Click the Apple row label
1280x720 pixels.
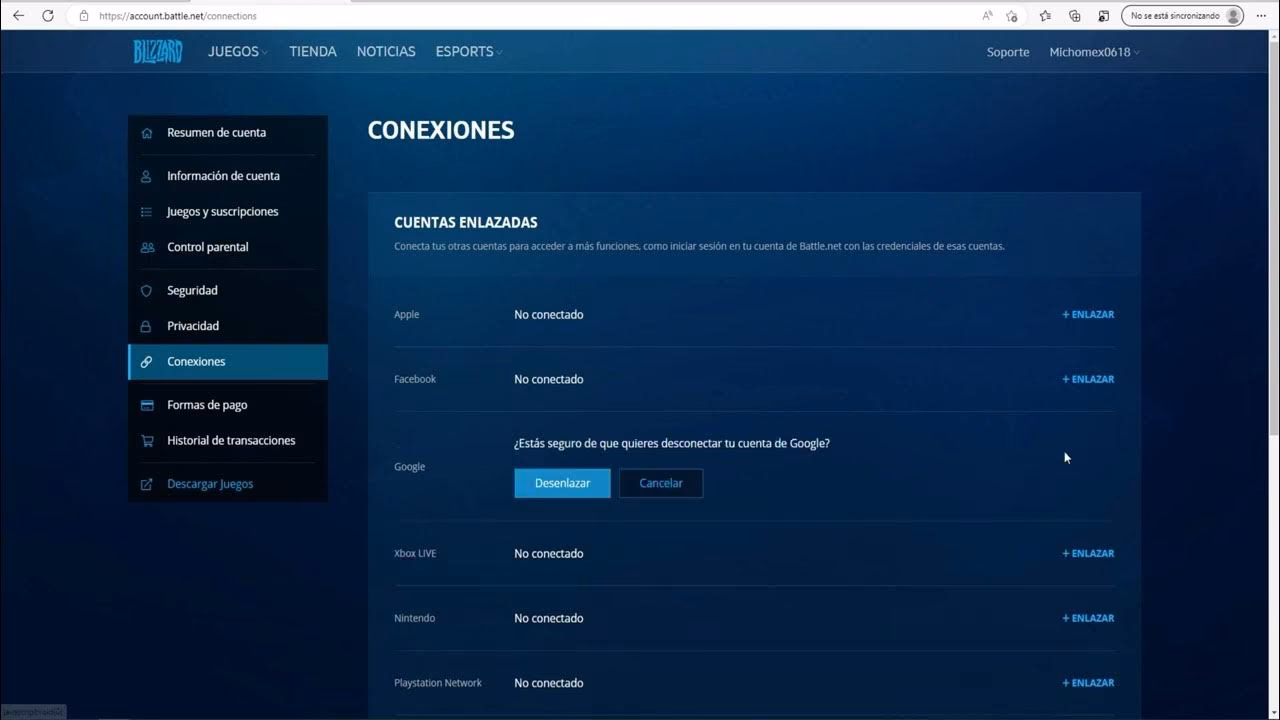pyautogui.click(x=407, y=314)
